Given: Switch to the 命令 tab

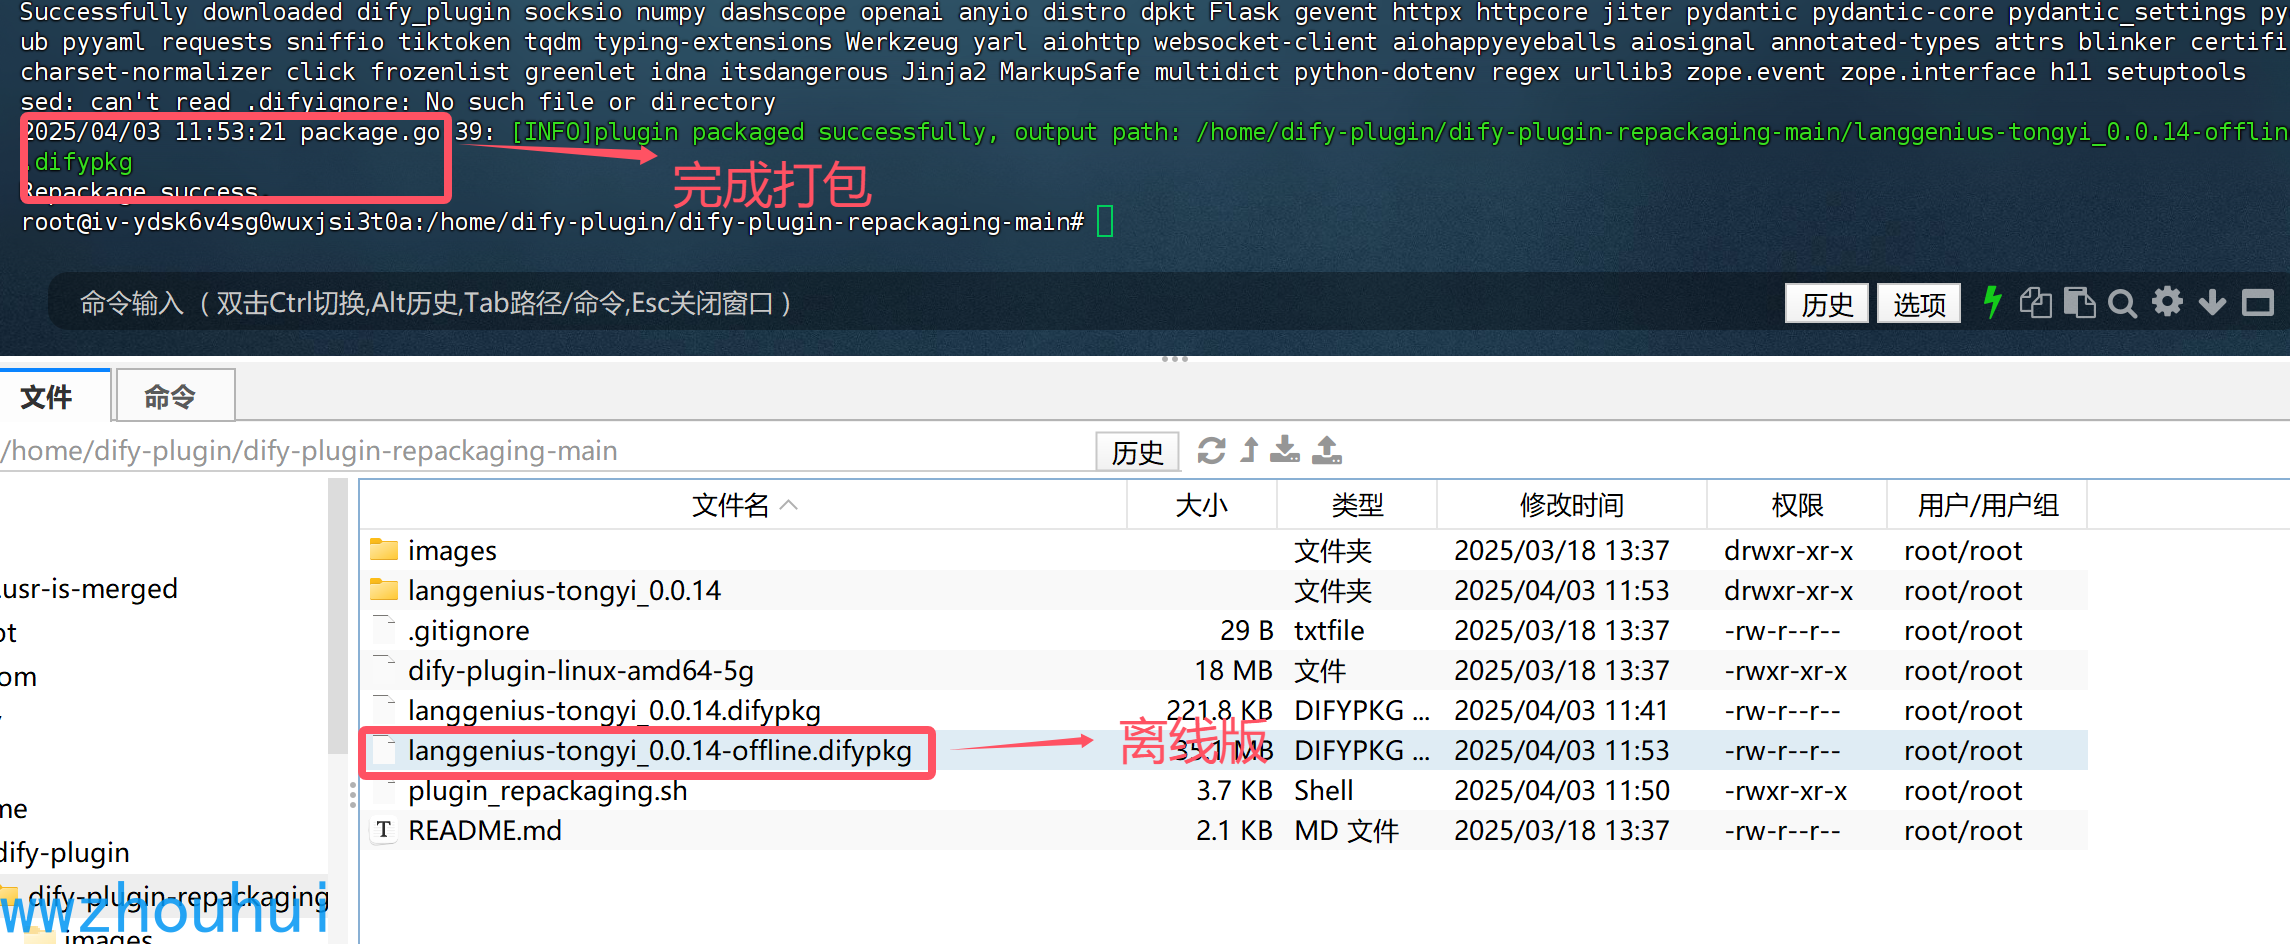Looking at the screenshot, I should point(174,395).
